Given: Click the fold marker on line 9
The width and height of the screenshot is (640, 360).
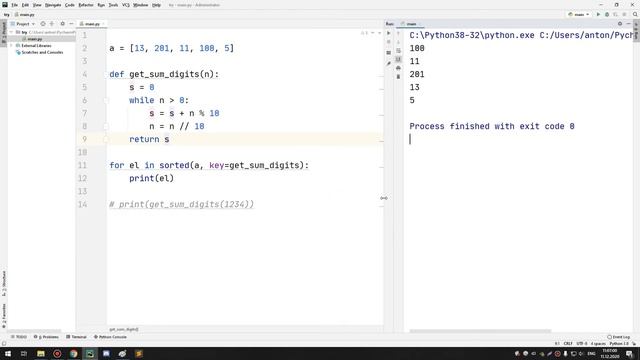Looking at the screenshot, I should (x=106, y=139).
